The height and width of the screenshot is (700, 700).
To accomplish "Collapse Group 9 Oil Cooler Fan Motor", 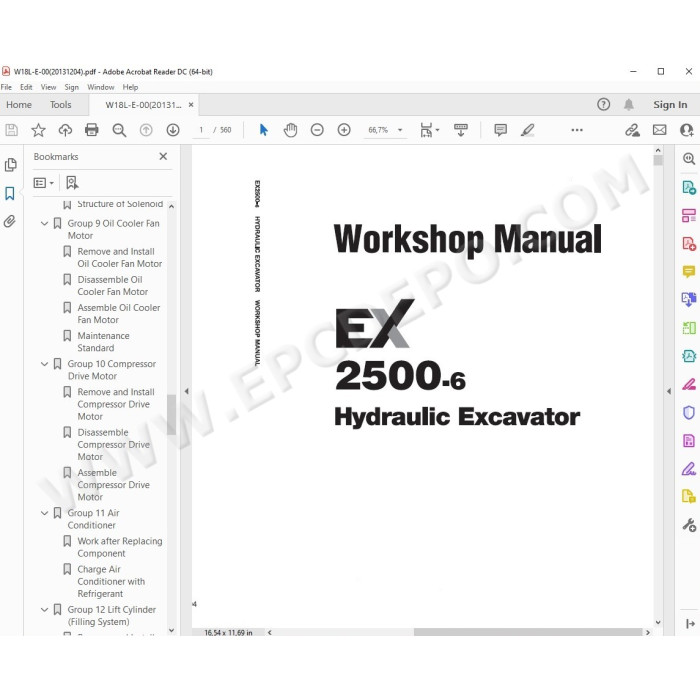I will click(x=44, y=223).
